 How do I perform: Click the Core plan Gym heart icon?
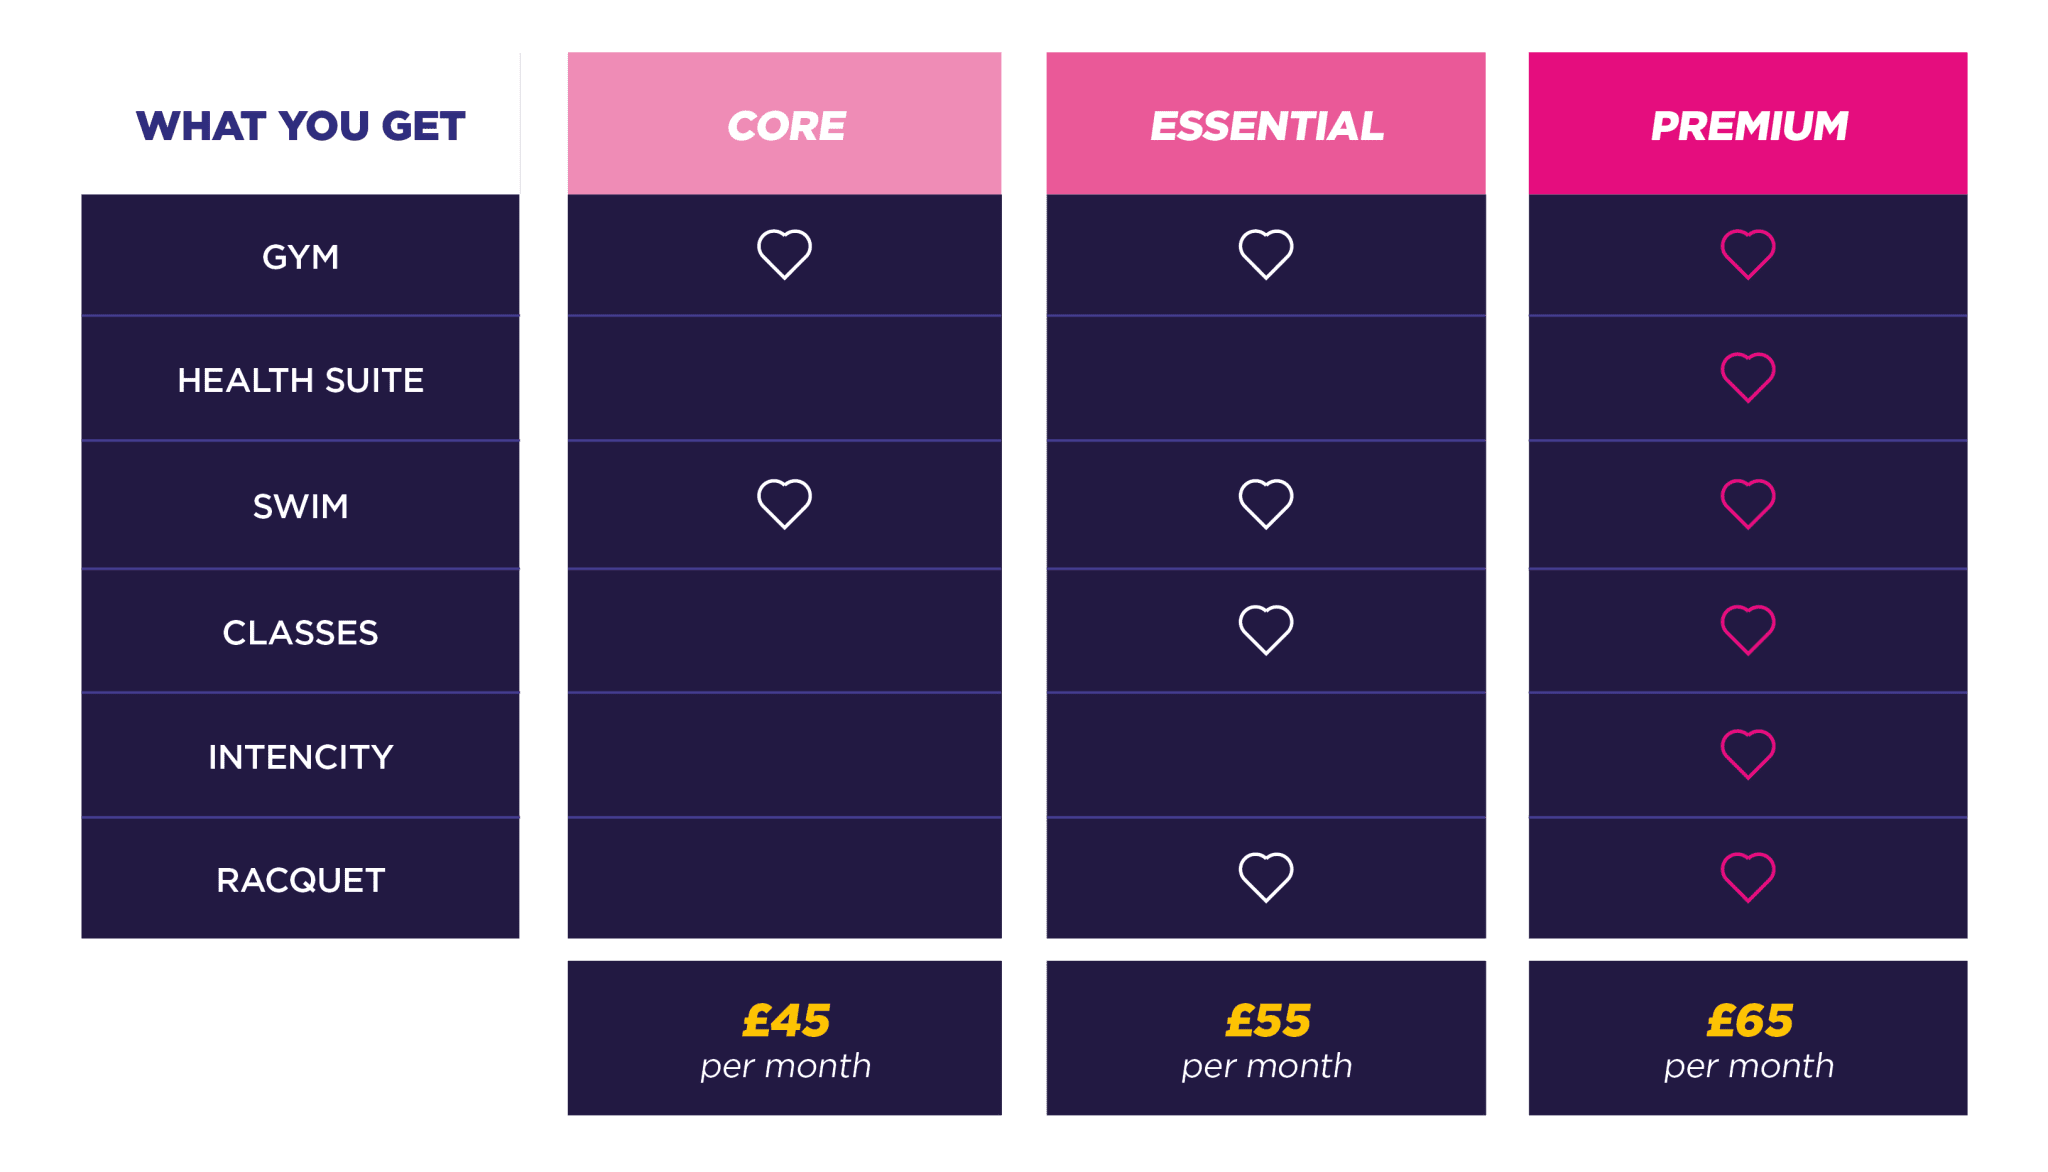(x=784, y=254)
